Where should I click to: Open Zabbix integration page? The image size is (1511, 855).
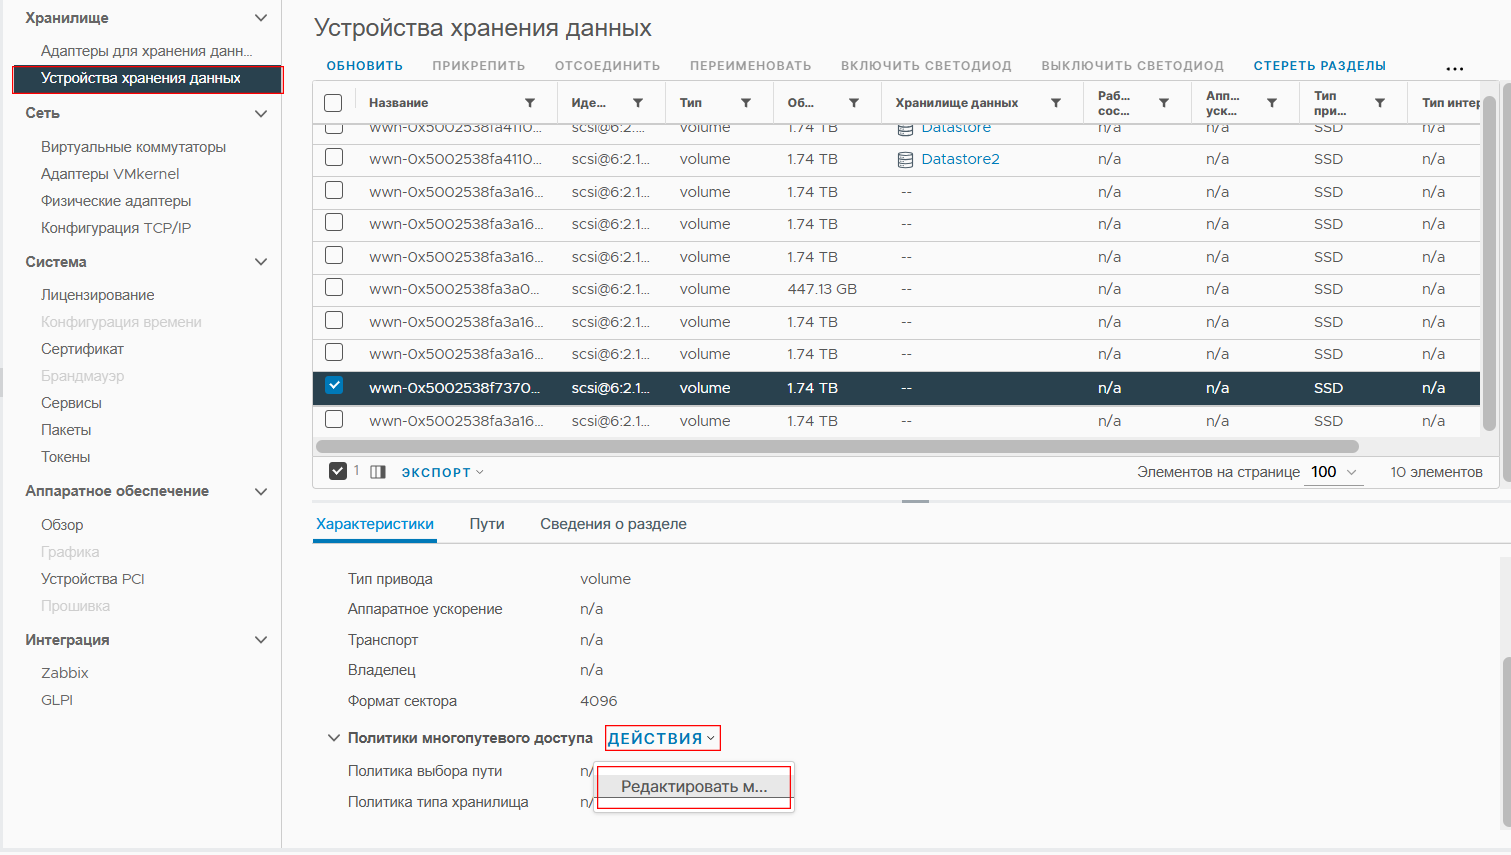click(65, 673)
